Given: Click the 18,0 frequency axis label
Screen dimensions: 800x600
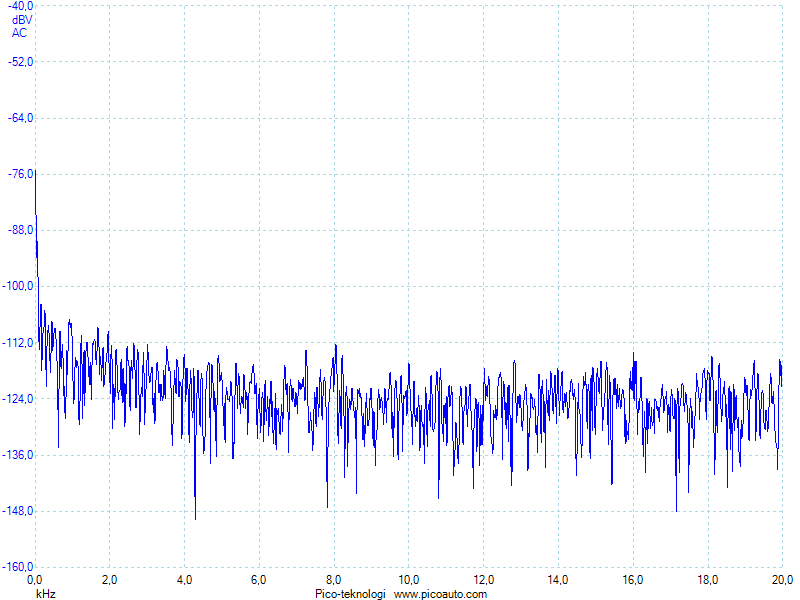Looking at the screenshot, I should tap(708, 580).
